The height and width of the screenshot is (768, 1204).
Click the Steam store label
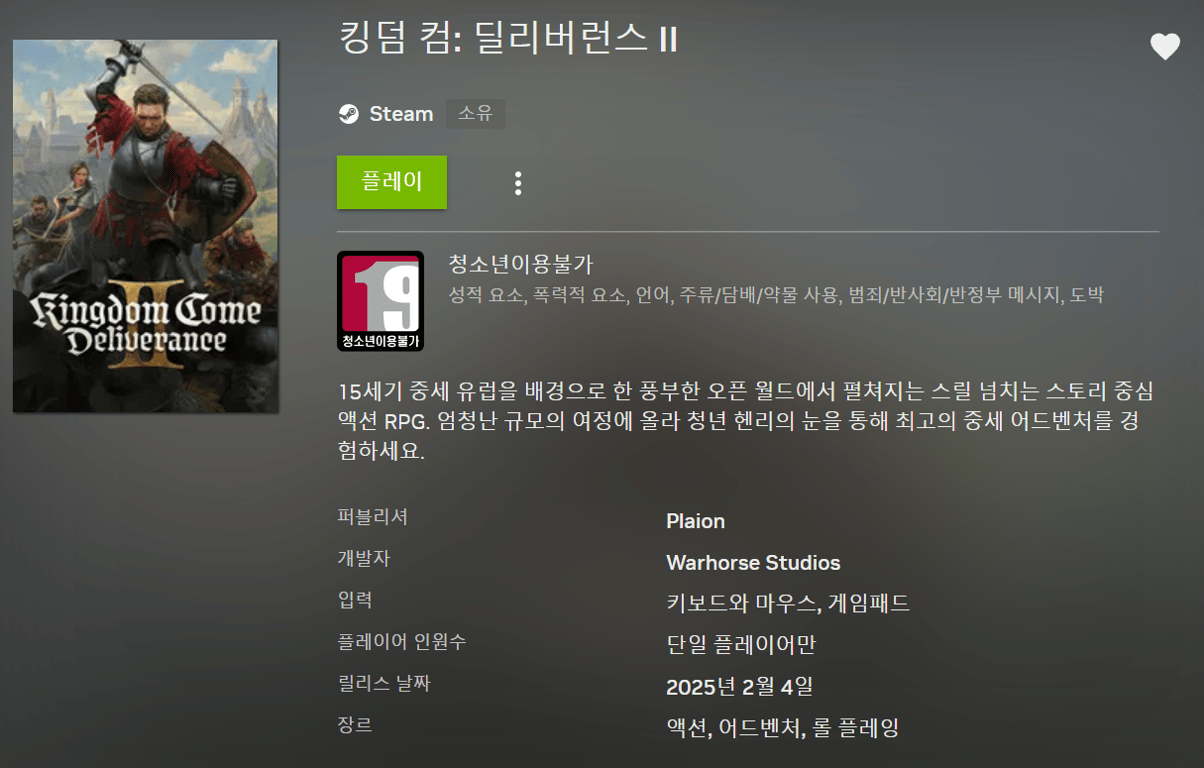pos(401,114)
